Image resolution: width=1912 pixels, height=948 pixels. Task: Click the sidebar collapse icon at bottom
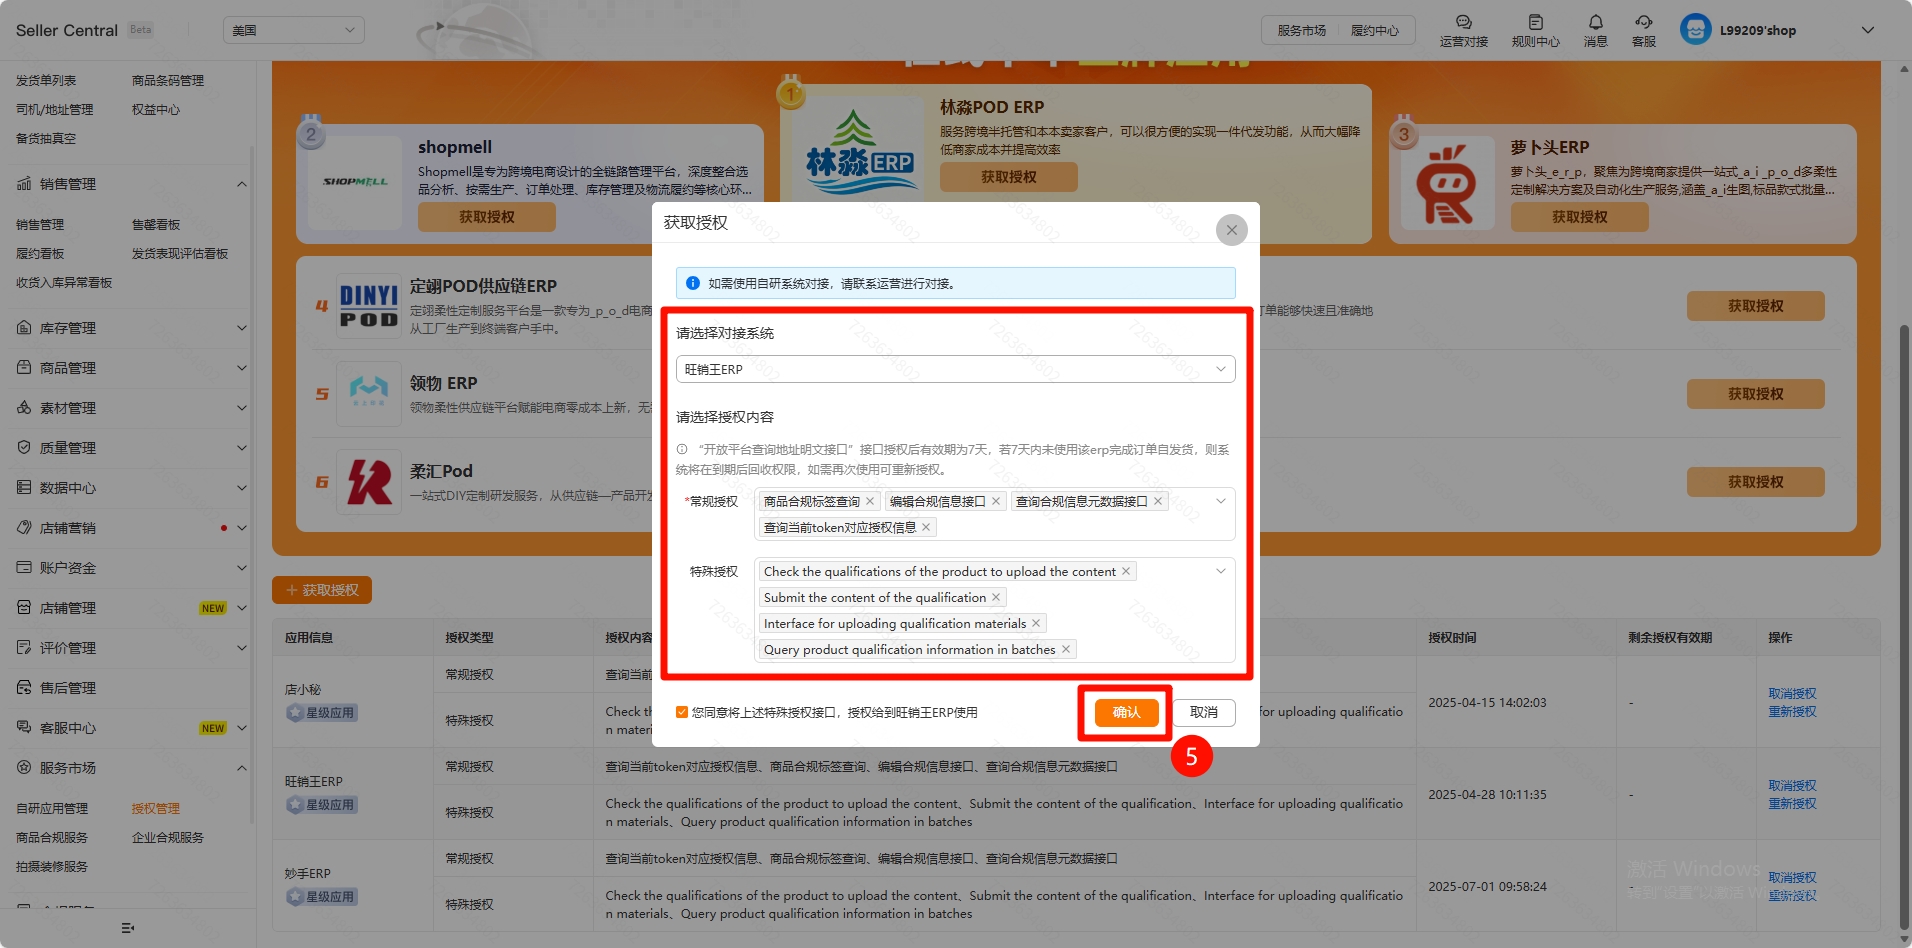pyautogui.click(x=127, y=928)
